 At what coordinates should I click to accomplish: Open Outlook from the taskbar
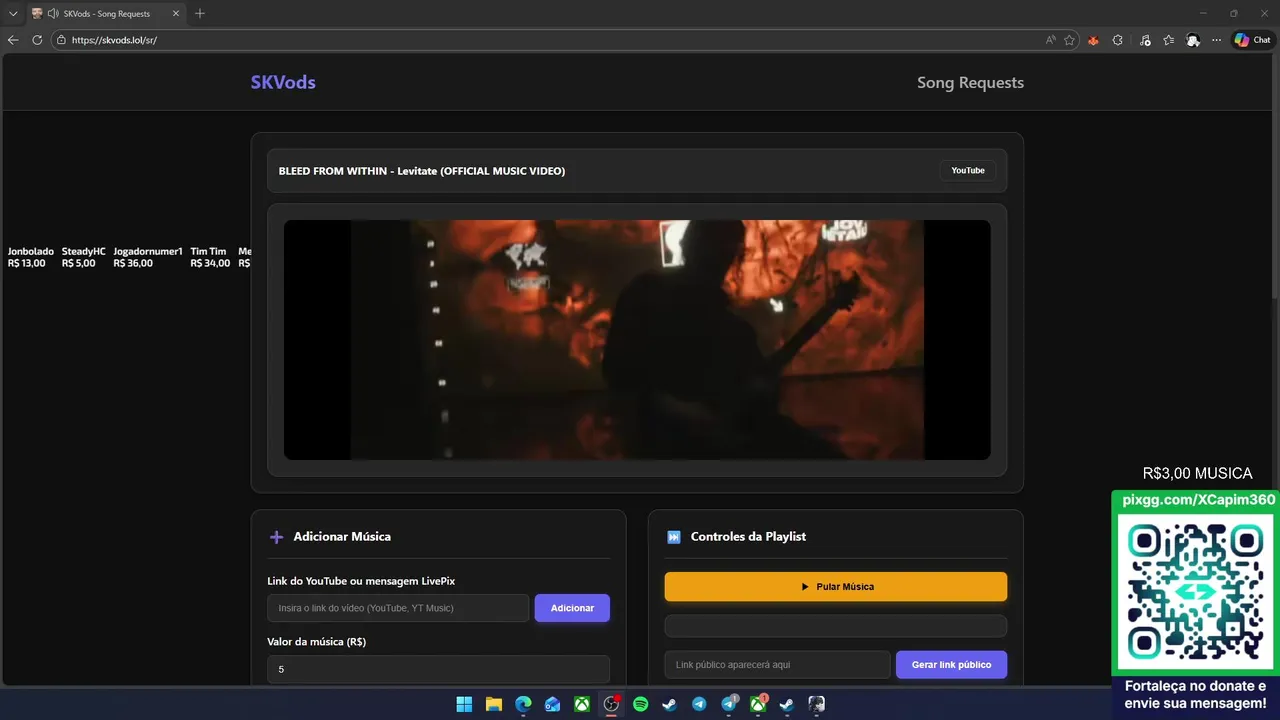click(552, 704)
